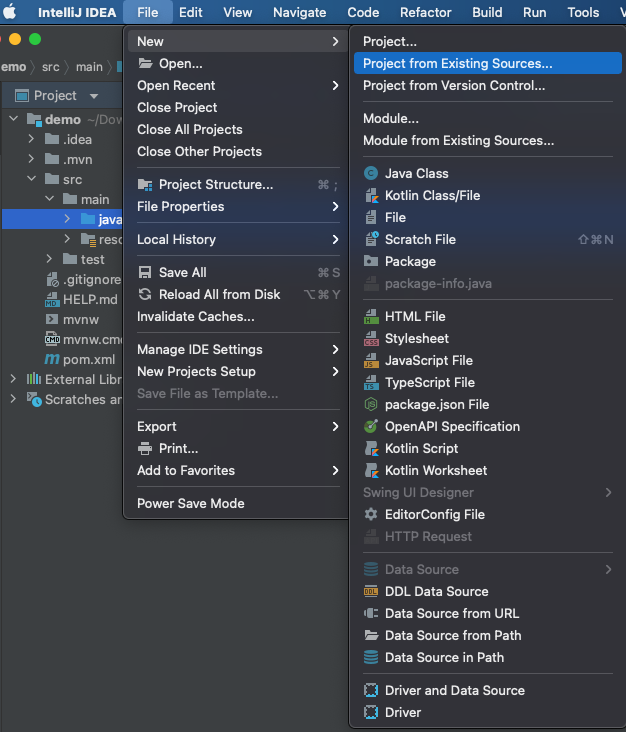Expand Scratches and Consoles node arrow
626x732 pixels.
pos(13,399)
